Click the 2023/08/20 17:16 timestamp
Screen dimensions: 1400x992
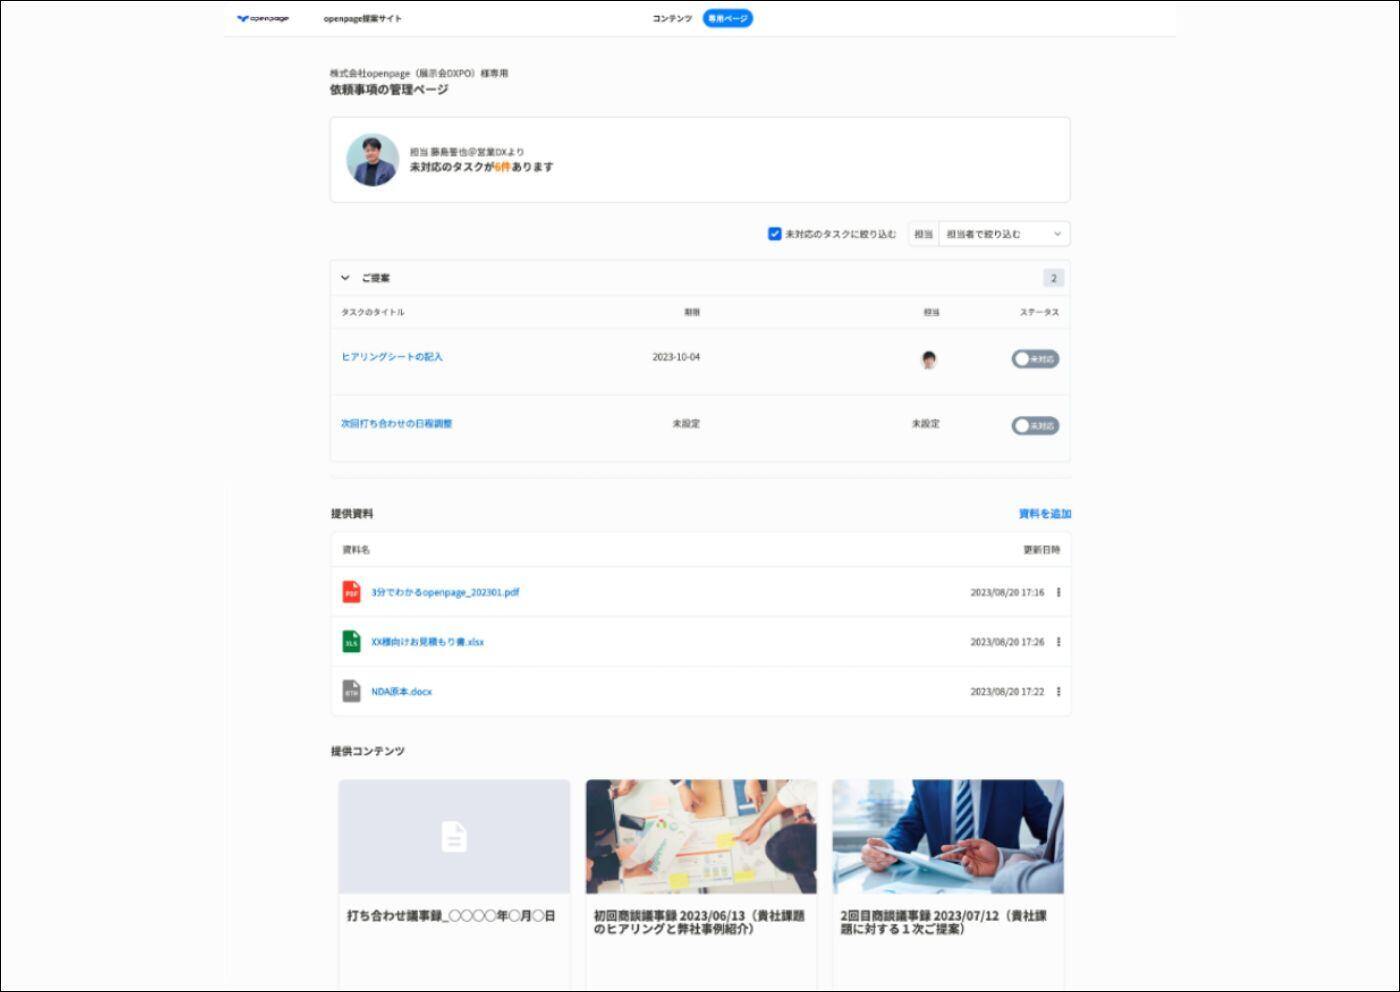click(x=1007, y=593)
